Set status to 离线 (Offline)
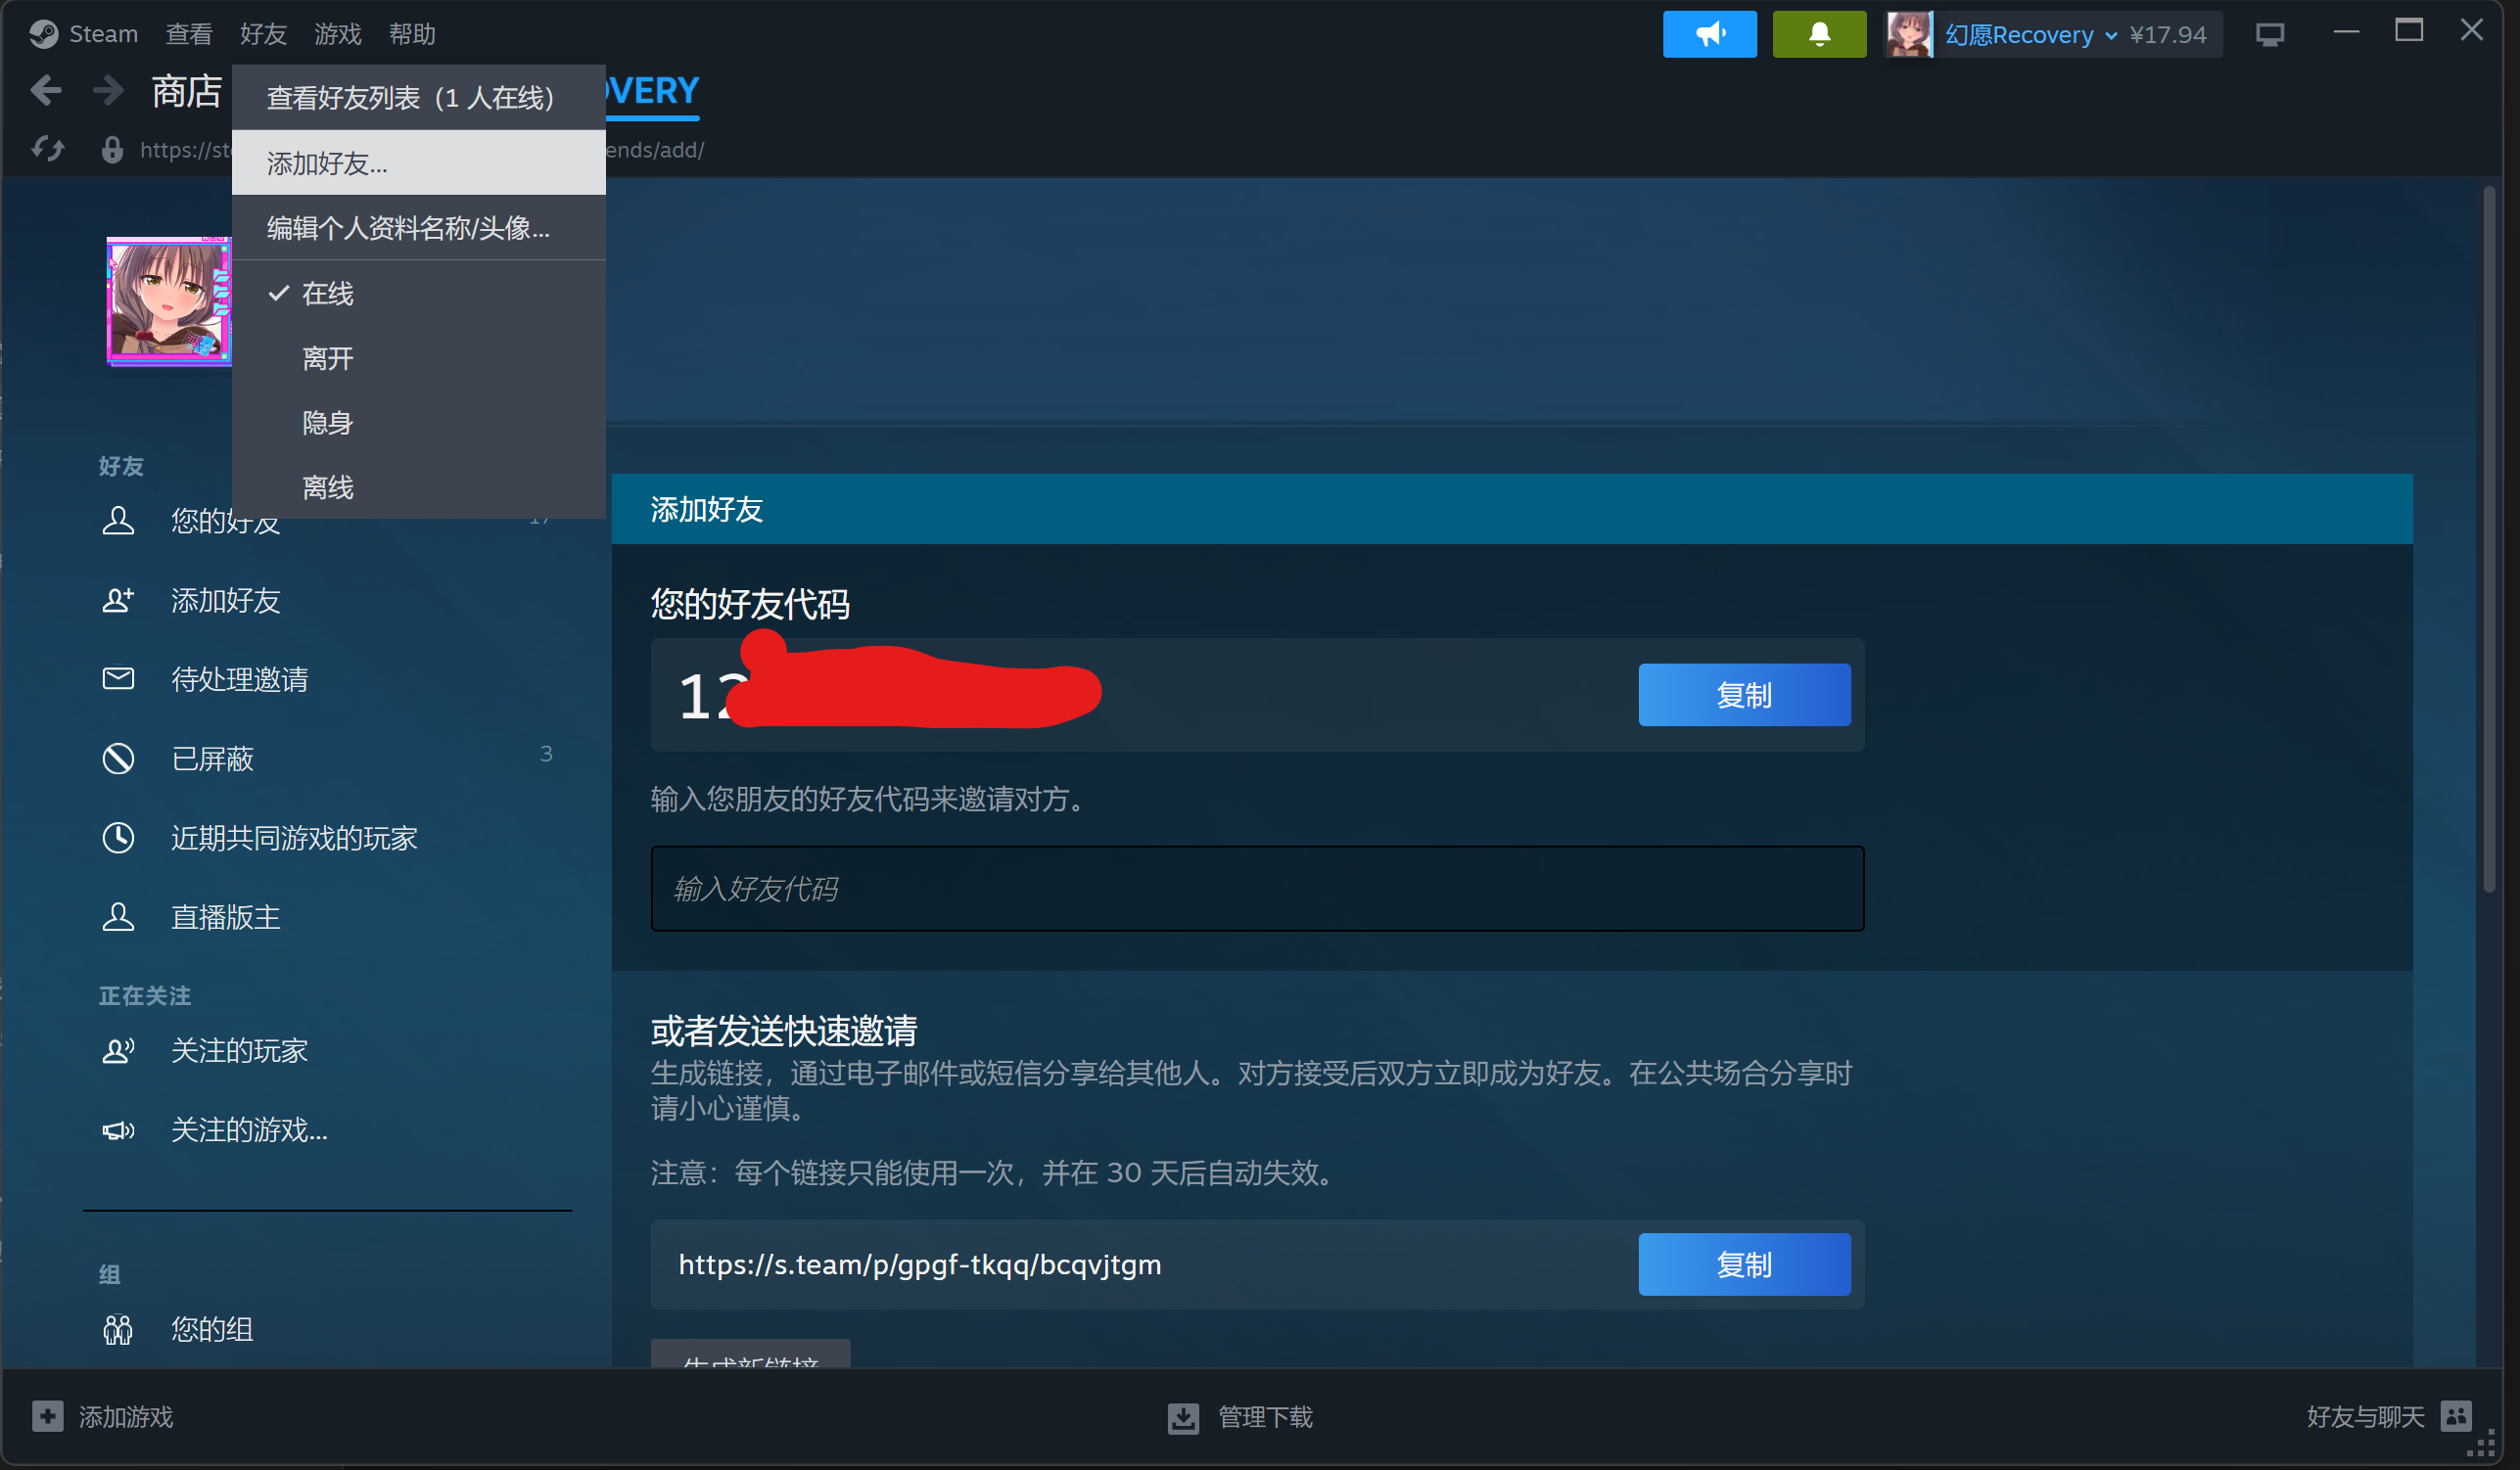2520x1470 pixels. [x=328, y=488]
